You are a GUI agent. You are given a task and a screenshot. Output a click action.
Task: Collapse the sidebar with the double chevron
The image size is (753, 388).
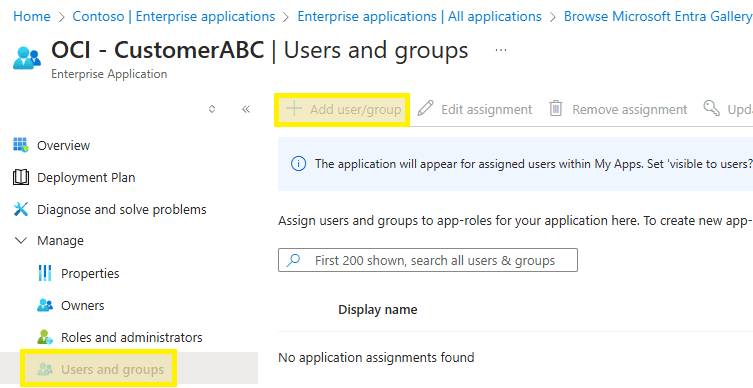246,109
